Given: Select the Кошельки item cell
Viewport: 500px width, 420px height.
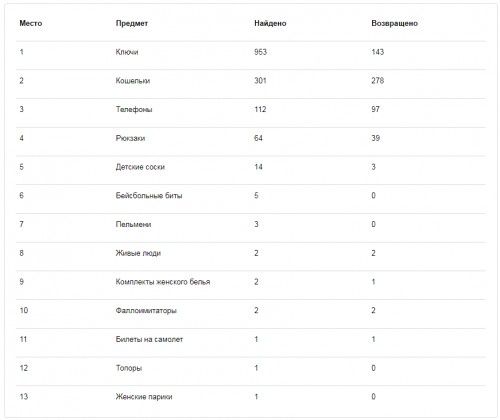Looking at the screenshot, I should click(133, 81).
